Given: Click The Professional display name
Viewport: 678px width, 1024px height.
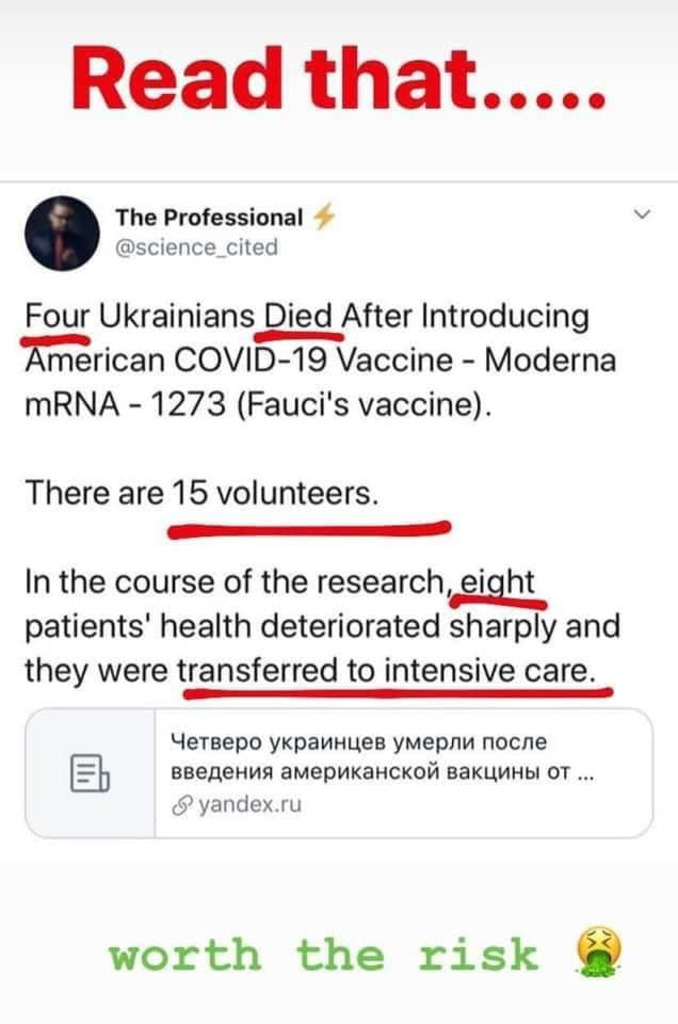Looking at the screenshot, I should 208,217.
